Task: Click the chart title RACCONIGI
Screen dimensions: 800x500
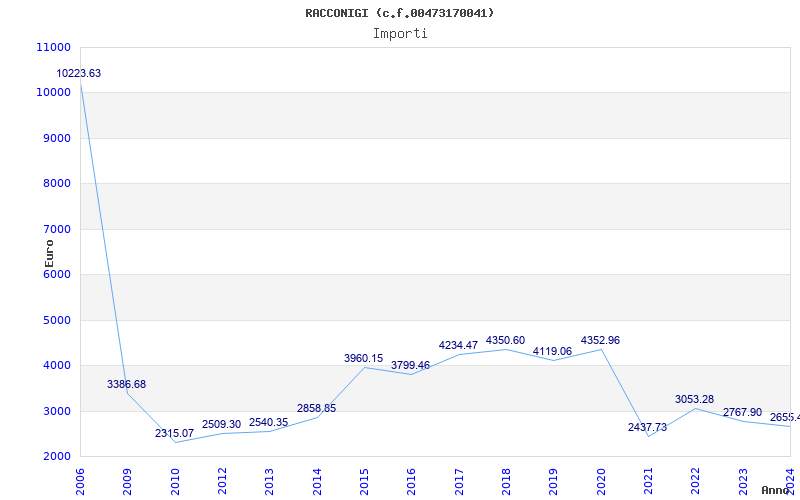Action: click(400, 13)
